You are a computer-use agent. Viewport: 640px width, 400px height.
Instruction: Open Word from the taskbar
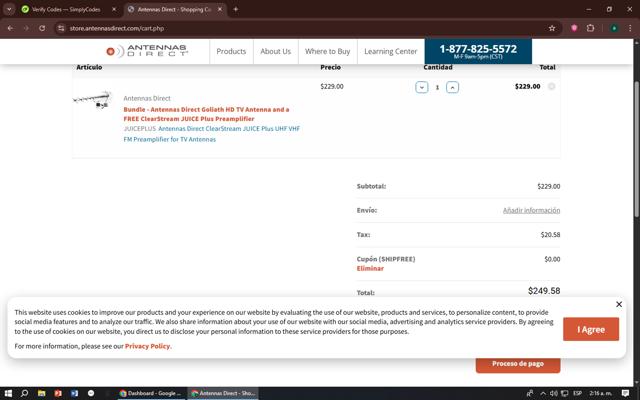click(74, 393)
